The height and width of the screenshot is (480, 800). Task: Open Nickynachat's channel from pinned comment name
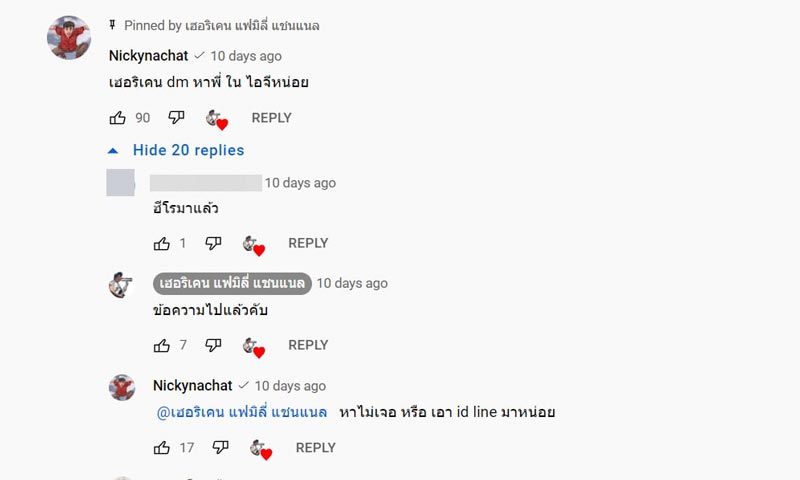click(x=148, y=56)
